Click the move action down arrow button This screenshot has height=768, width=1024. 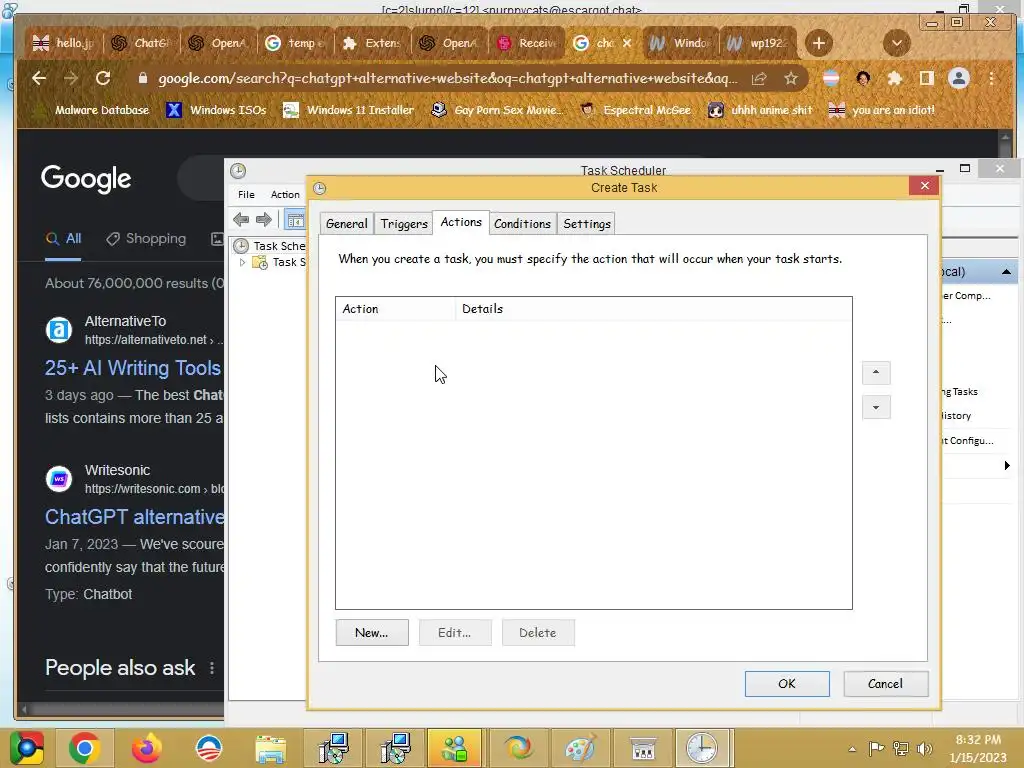[x=876, y=408]
